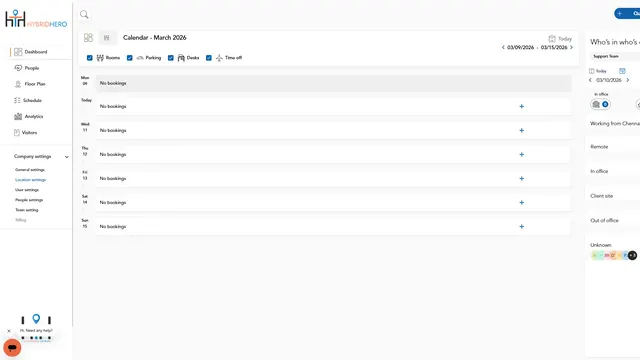Add a booking for Wed 11
This screenshot has height=360, width=640.
pyautogui.click(x=521, y=131)
